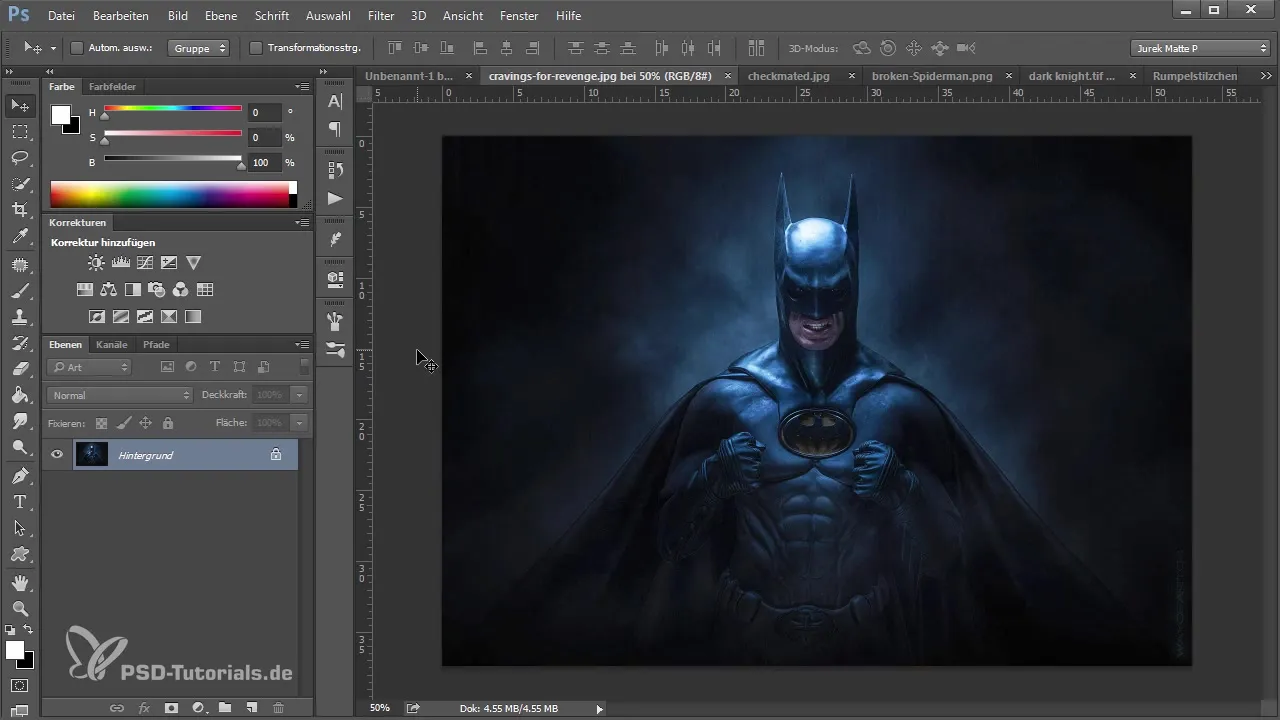This screenshot has height=720, width=1280.
Task: Switch to the checkmated.jpg document tab
Action: [789, 76]
